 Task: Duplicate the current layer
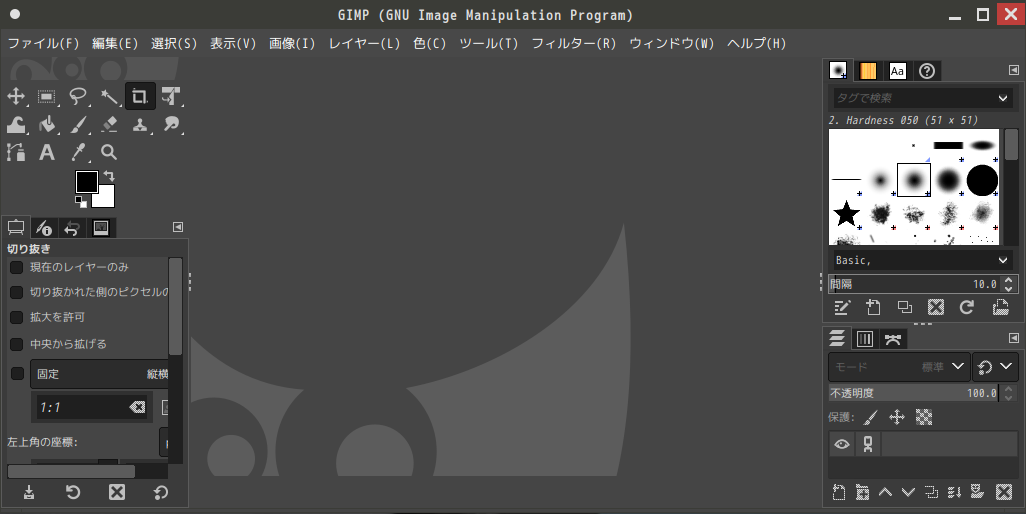(931, 492)
